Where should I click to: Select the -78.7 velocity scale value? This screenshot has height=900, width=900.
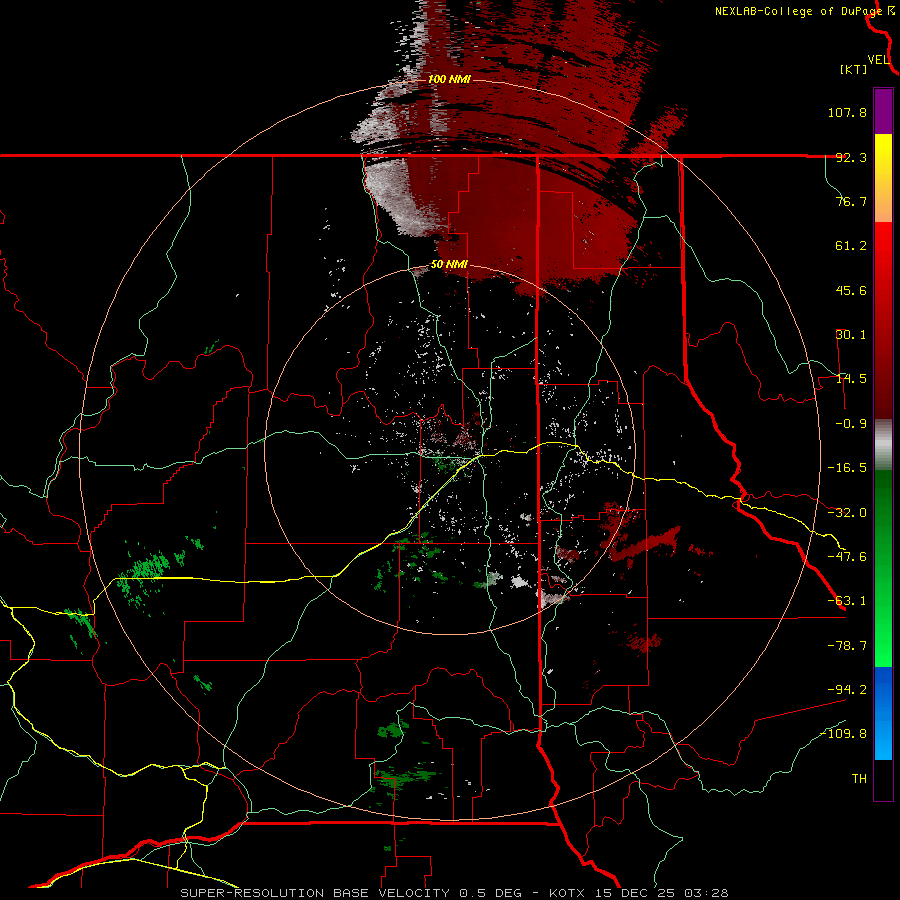click(847, 646)
